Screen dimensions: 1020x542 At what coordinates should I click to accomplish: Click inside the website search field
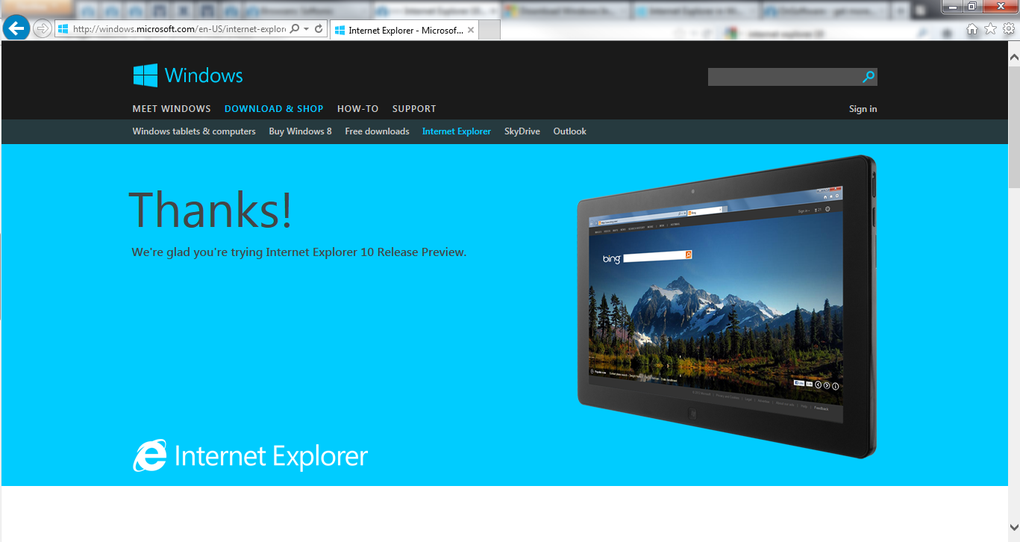tap(784, 77)
